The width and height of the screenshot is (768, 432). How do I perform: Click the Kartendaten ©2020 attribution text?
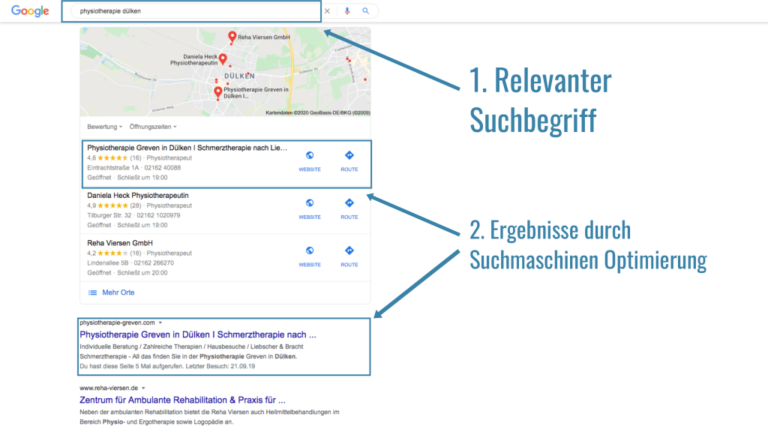point(318,113)
